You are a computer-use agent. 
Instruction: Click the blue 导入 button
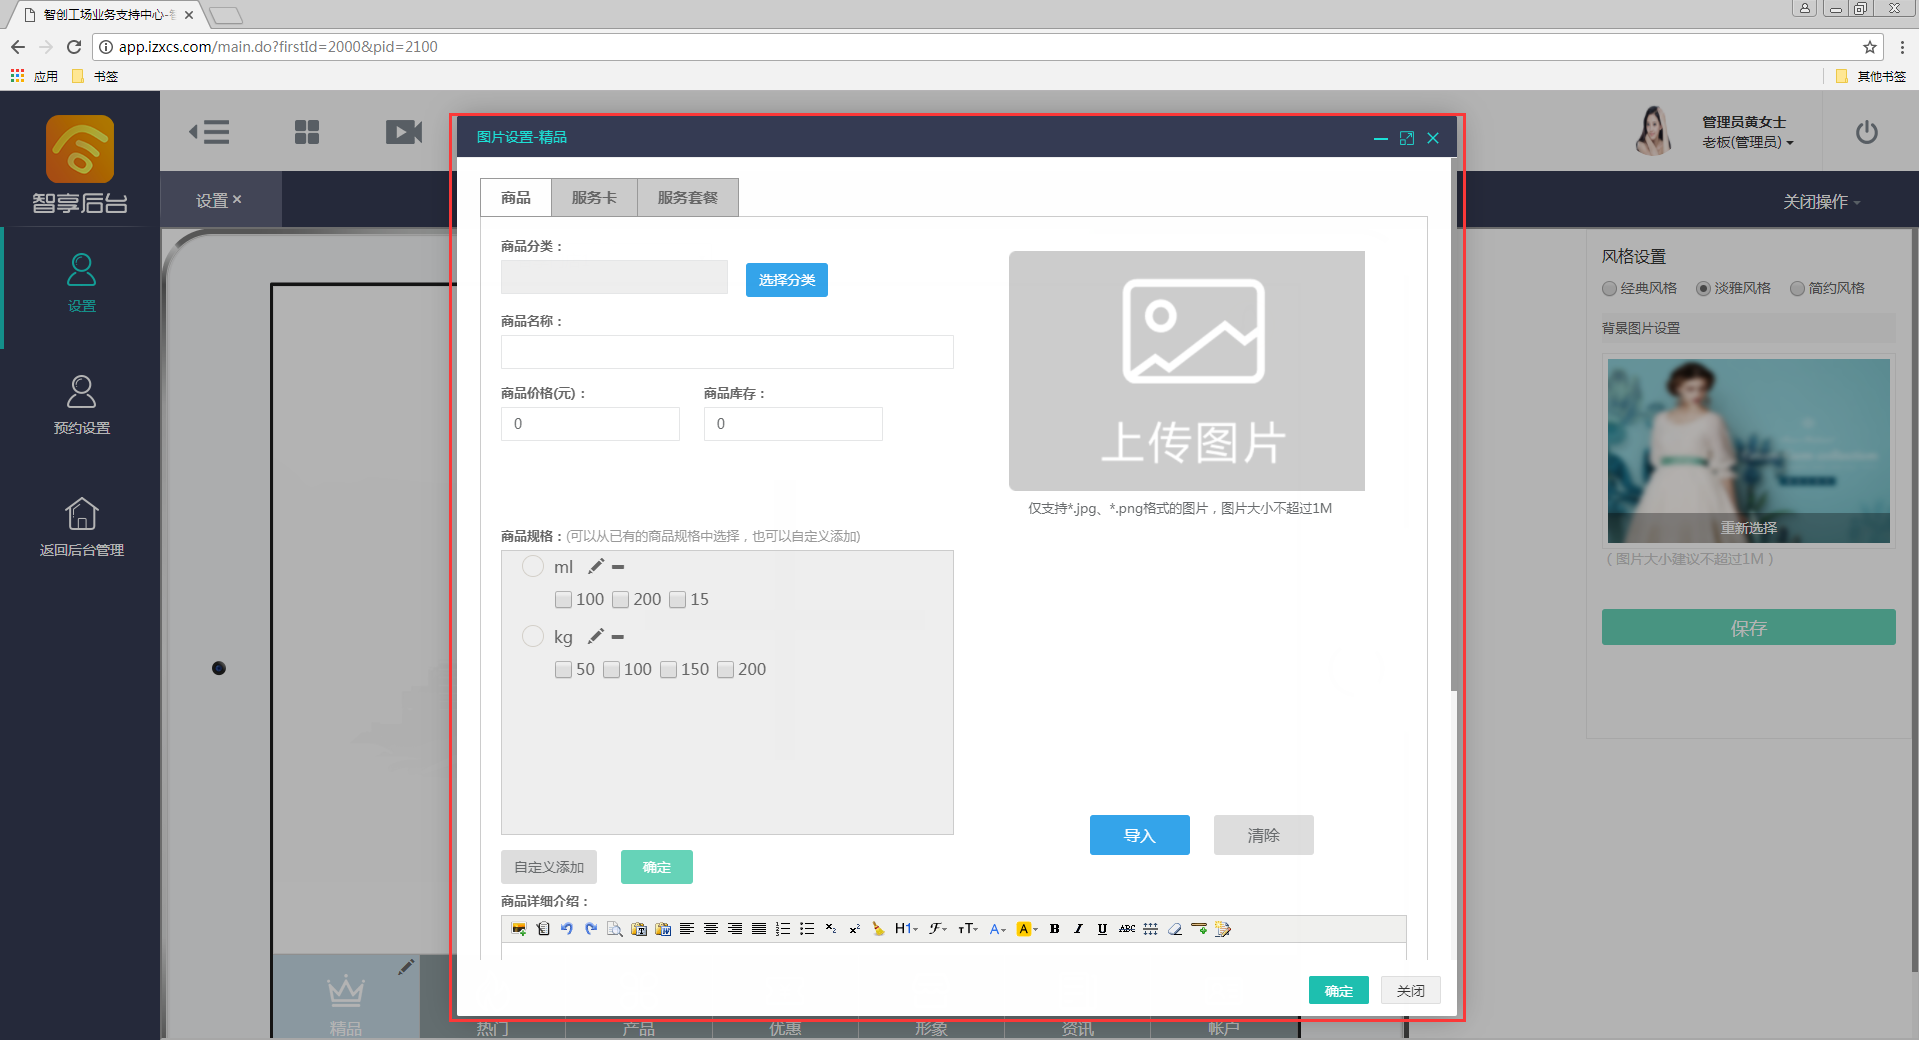[x=1139, y=835]
